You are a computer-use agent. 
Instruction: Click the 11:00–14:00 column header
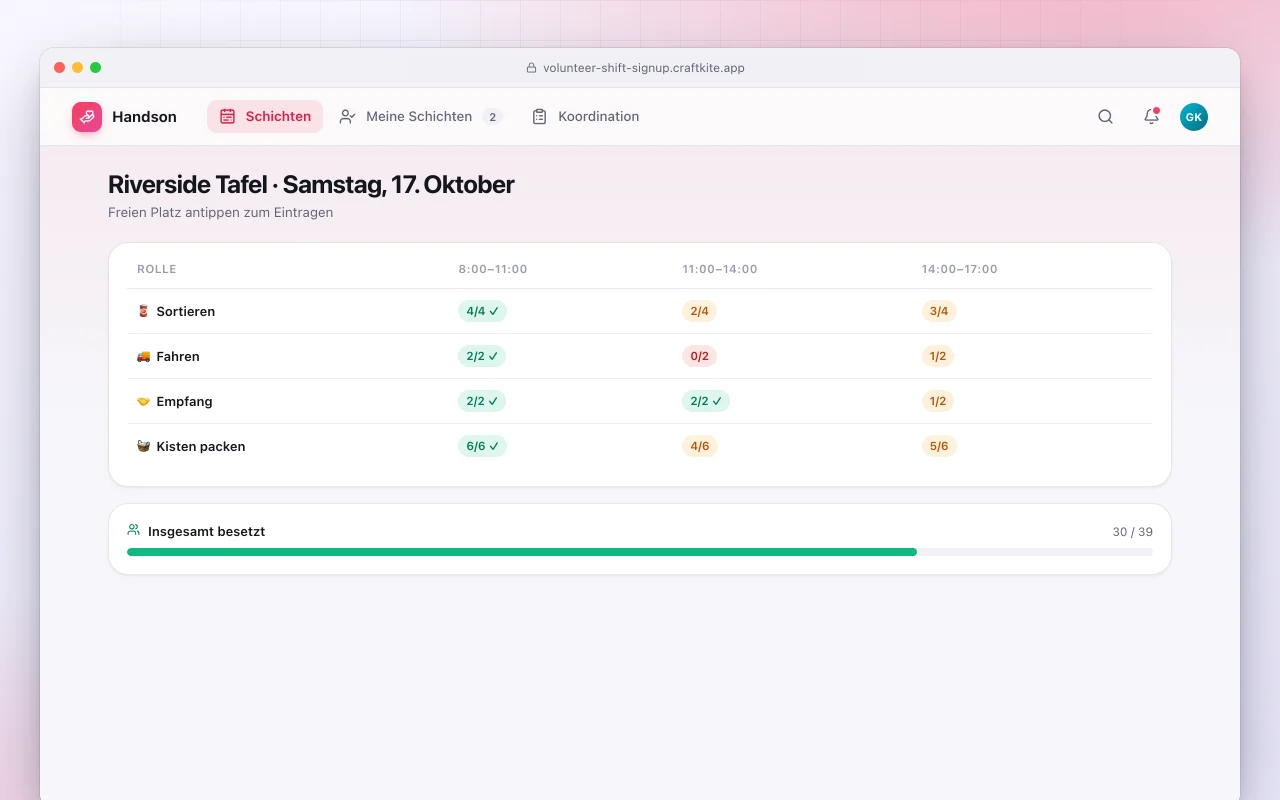click(x=720, y=269)
